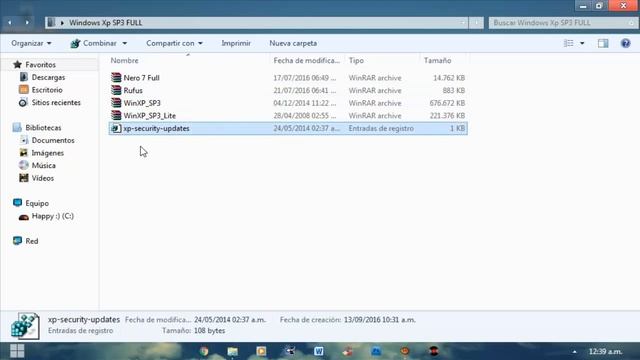Click the Imágenes library icon
The width and height of the screenshot is (640, 360).
click(x=24, y=153)
